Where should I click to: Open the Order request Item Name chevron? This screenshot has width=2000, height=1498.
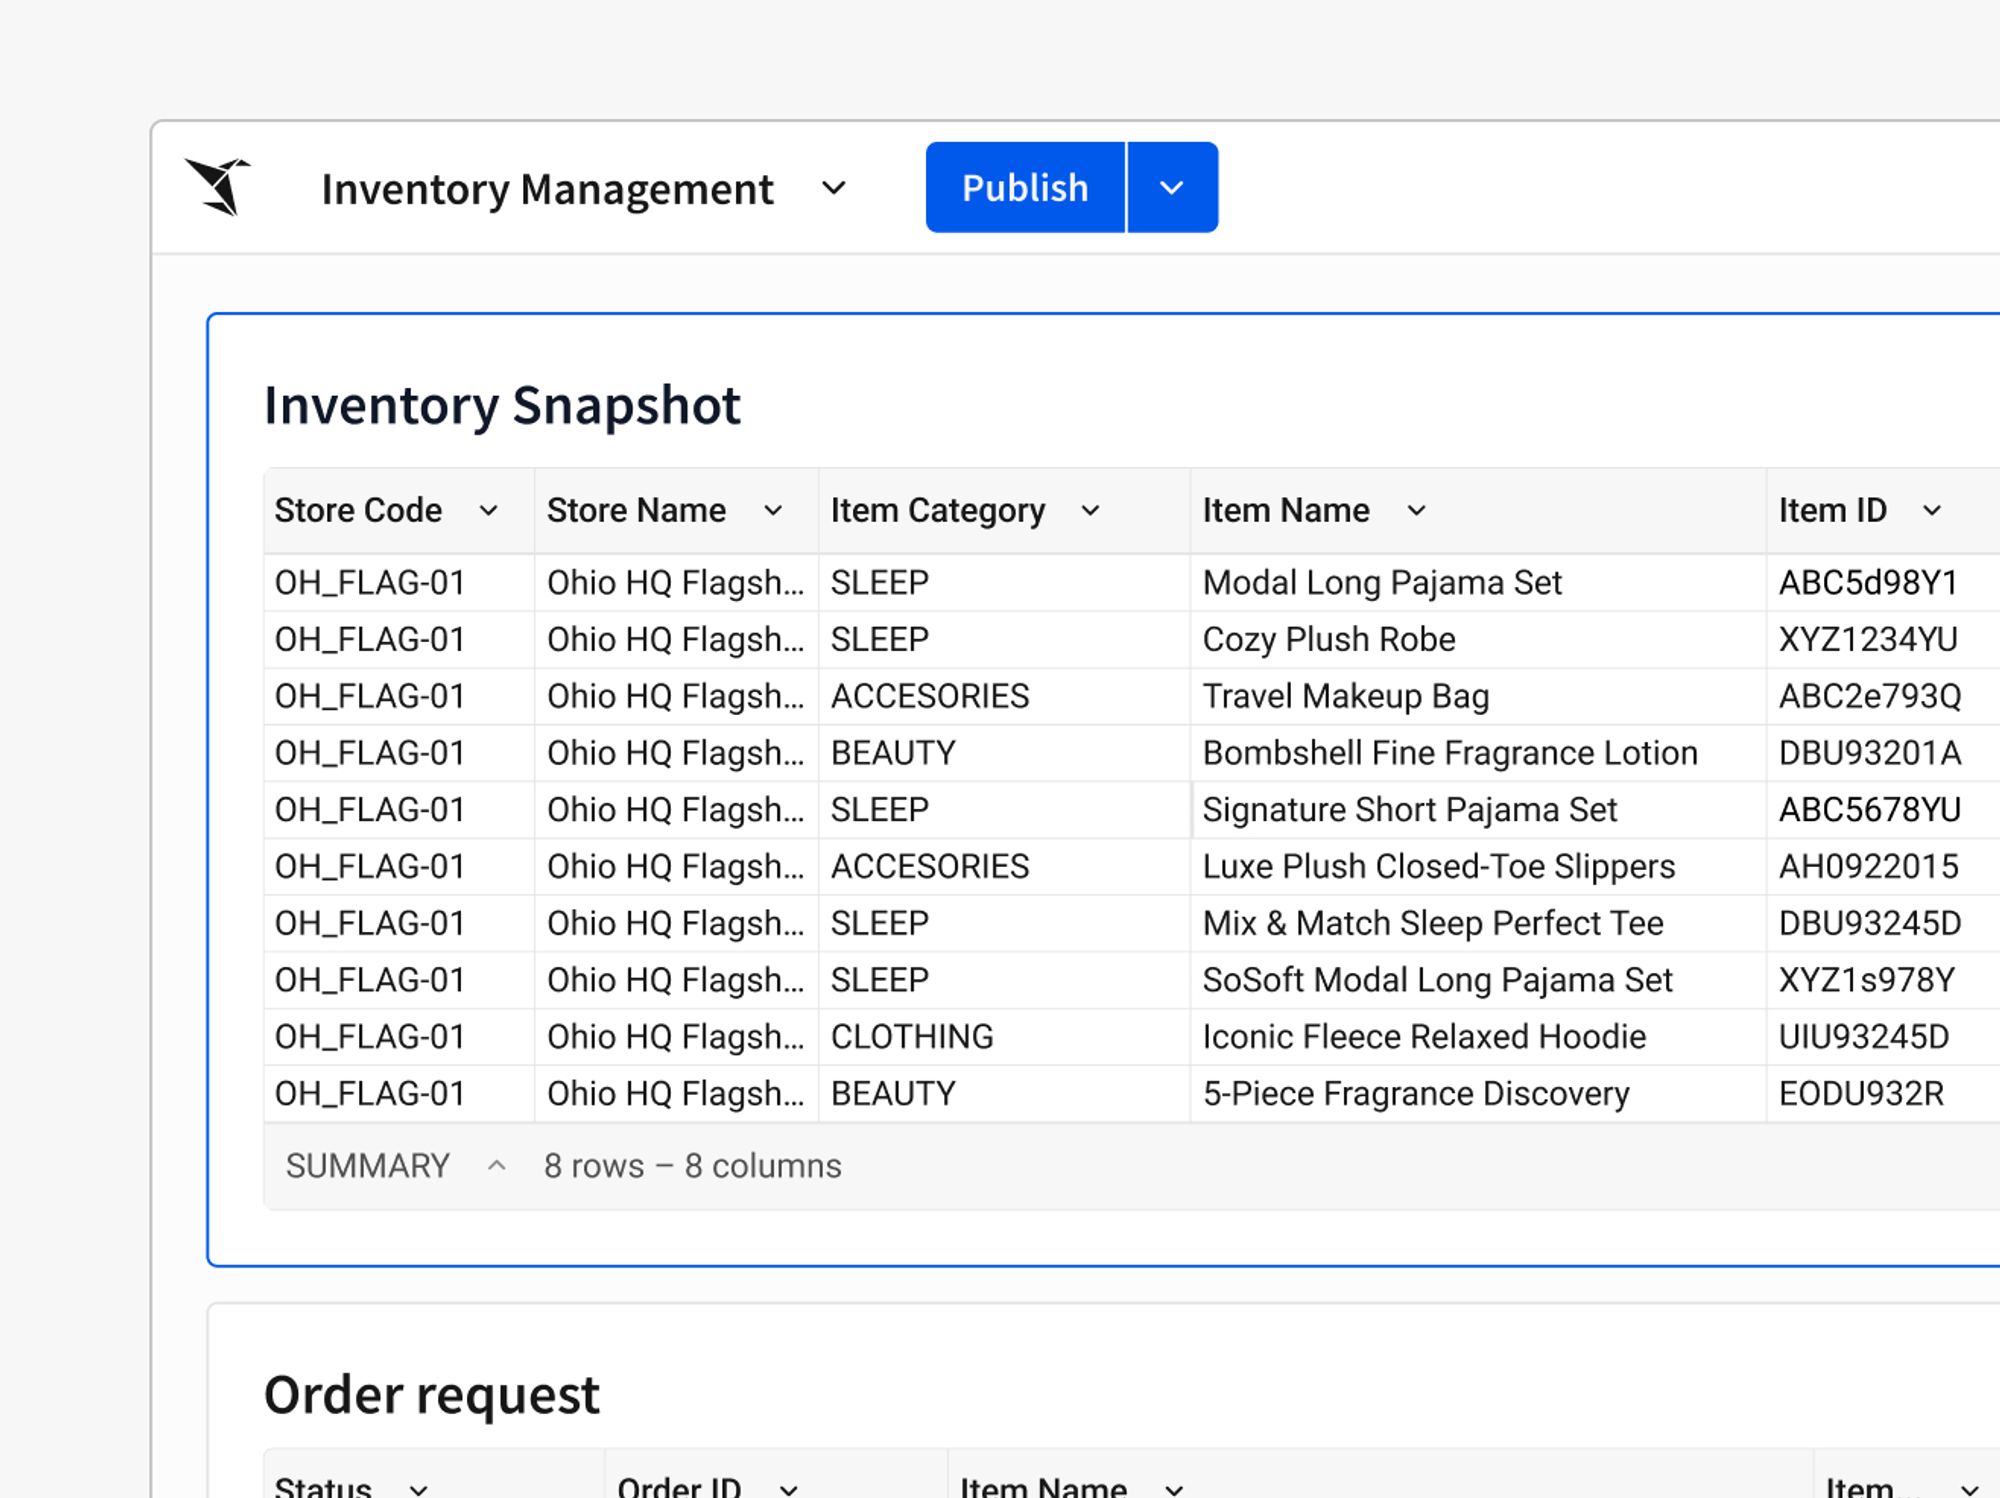[x=1174, y=1489]
